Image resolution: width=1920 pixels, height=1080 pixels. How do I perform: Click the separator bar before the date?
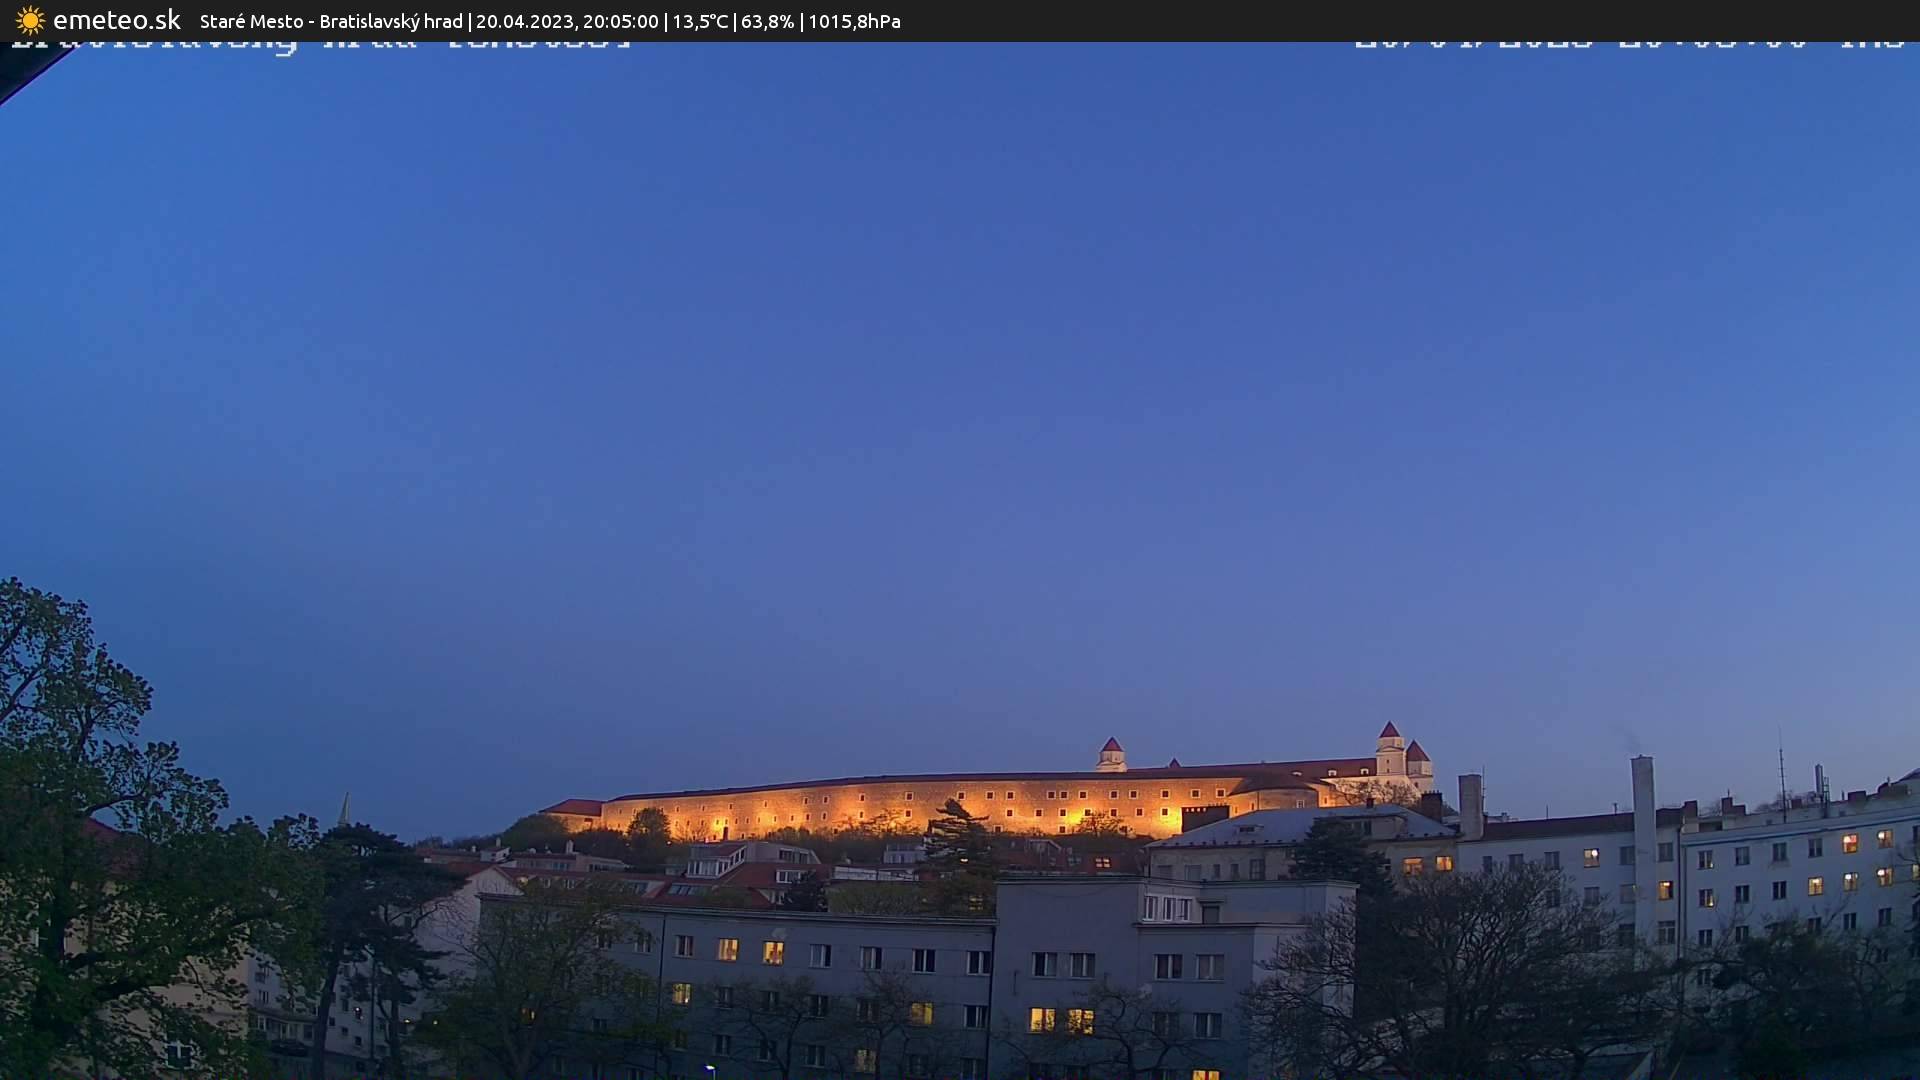(469, 20)
